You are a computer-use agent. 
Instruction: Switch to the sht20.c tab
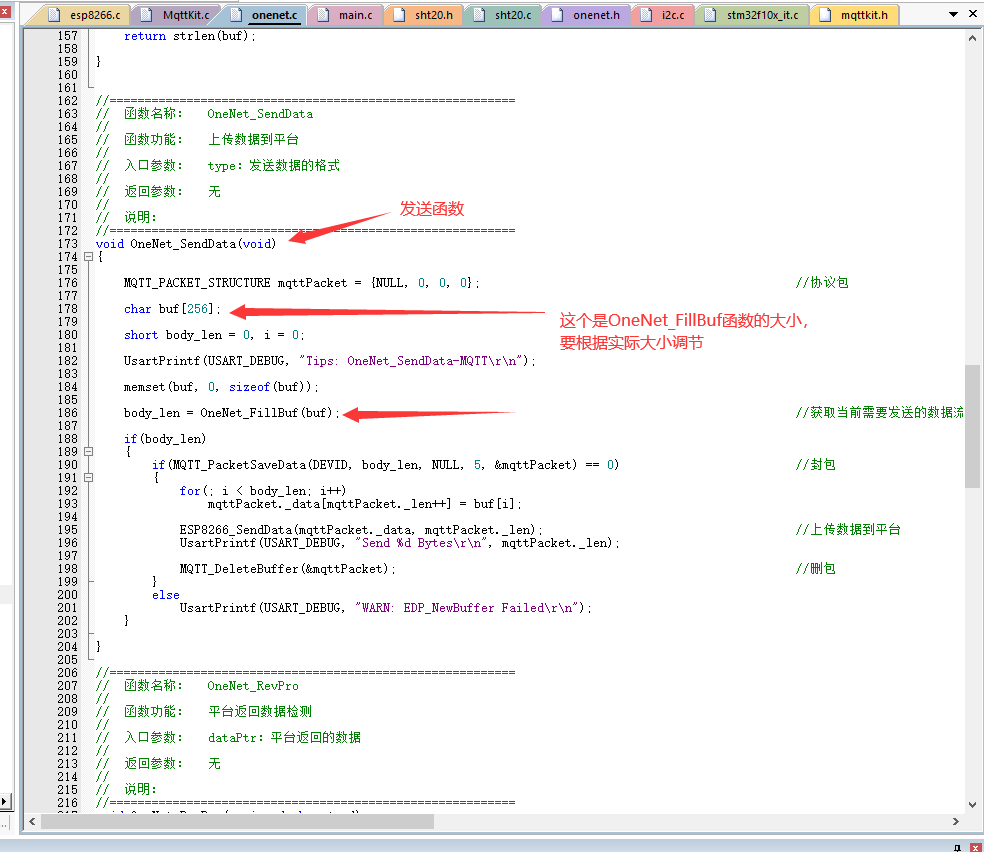(513, 14)
